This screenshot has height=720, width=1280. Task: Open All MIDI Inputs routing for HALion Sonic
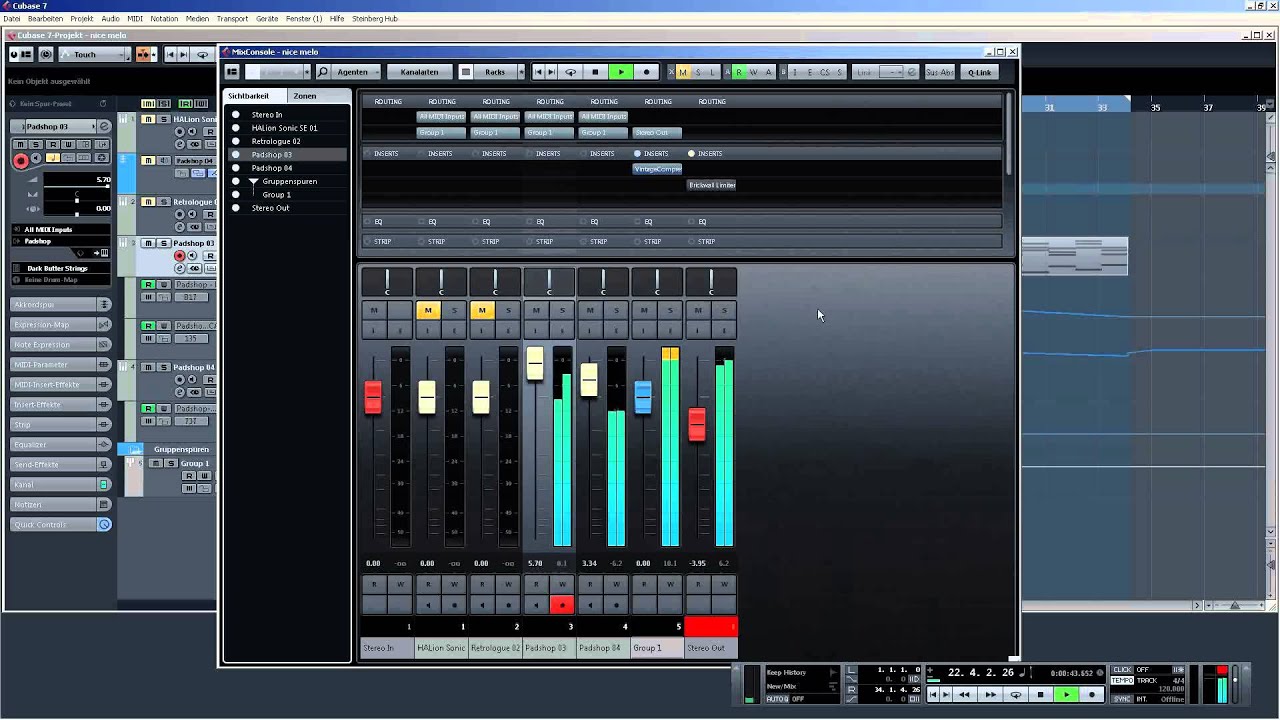[441, 116]
